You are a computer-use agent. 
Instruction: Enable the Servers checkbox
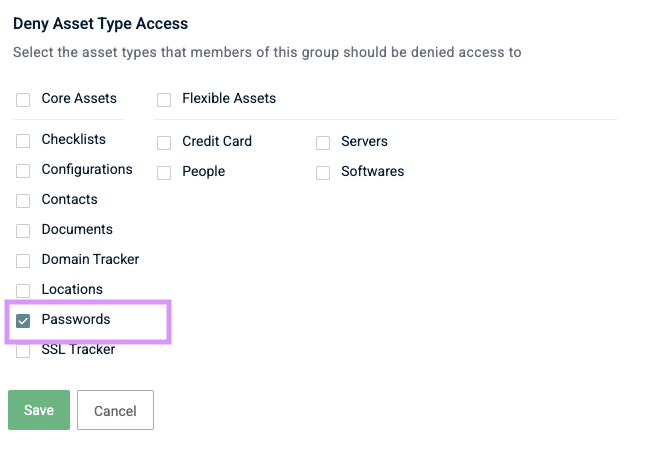[x=323, y=143]
